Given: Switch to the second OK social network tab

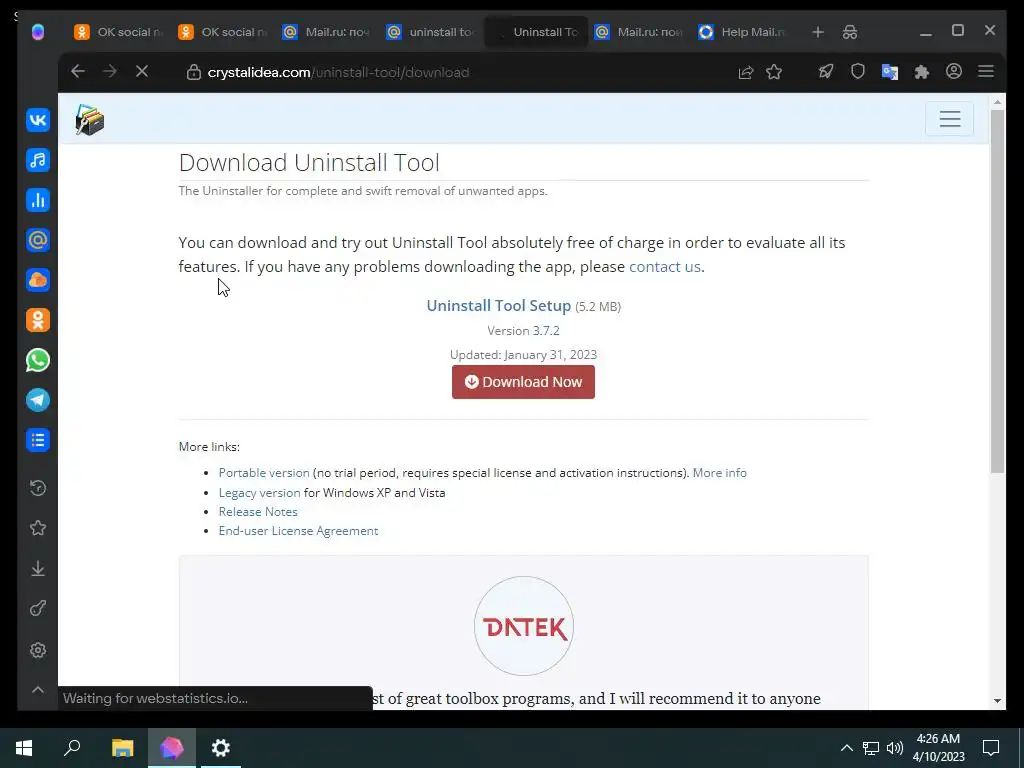Looking at the screenshot, I should click(x=223, y=32).
